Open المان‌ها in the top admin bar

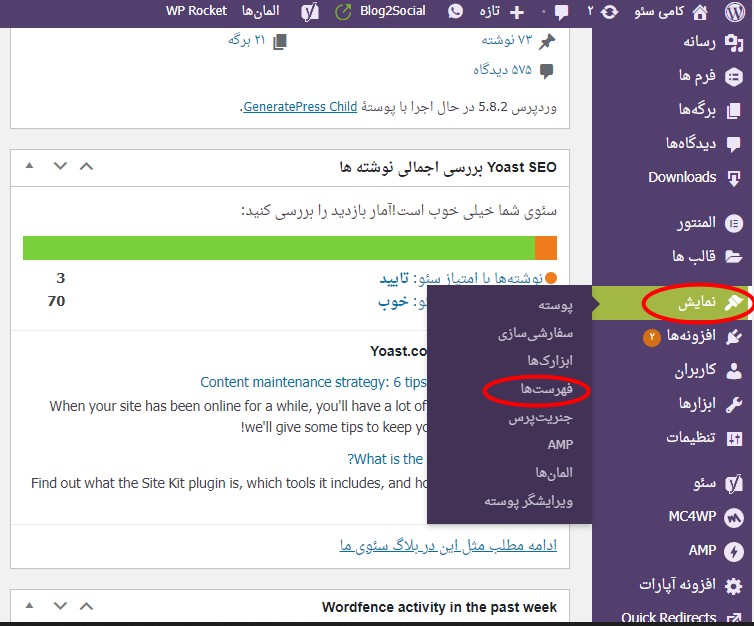[261, 11]
